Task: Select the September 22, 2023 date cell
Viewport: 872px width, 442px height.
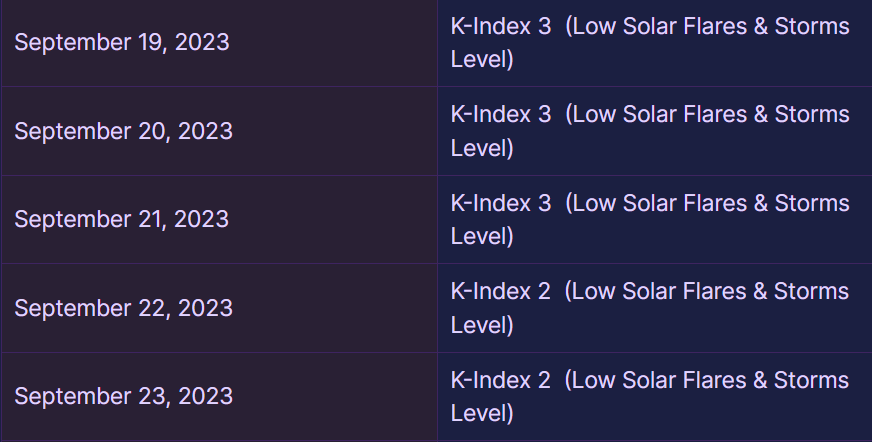Action: coord(123,308)
